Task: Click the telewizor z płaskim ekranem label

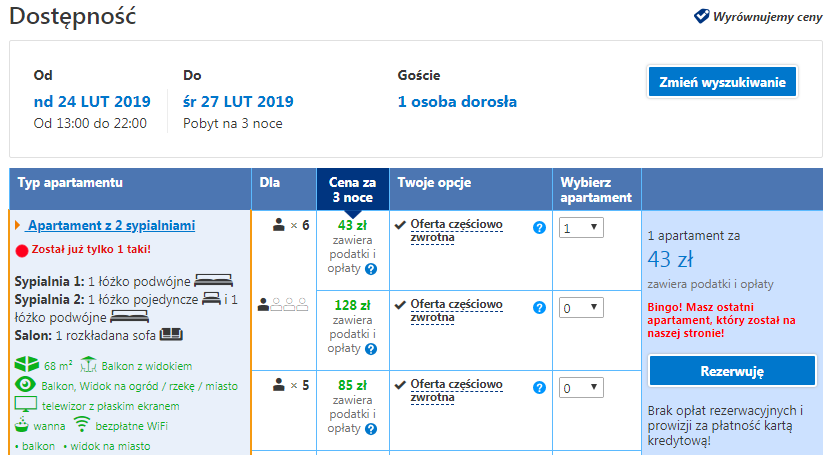Action: (x=111, y=406)
